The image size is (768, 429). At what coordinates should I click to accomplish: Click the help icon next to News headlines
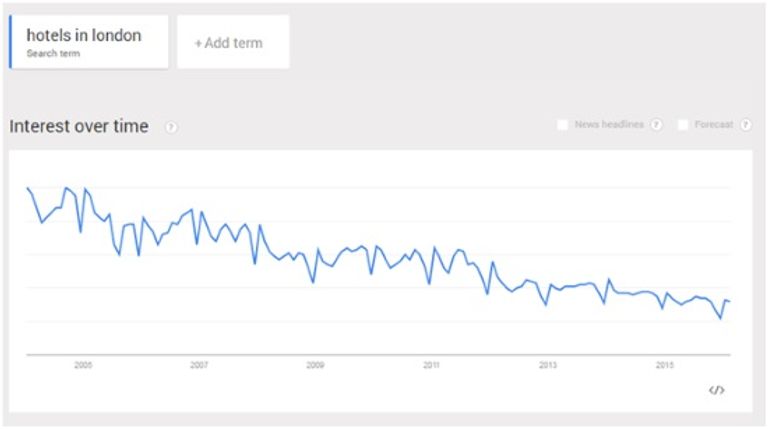(x=656, y=124)
